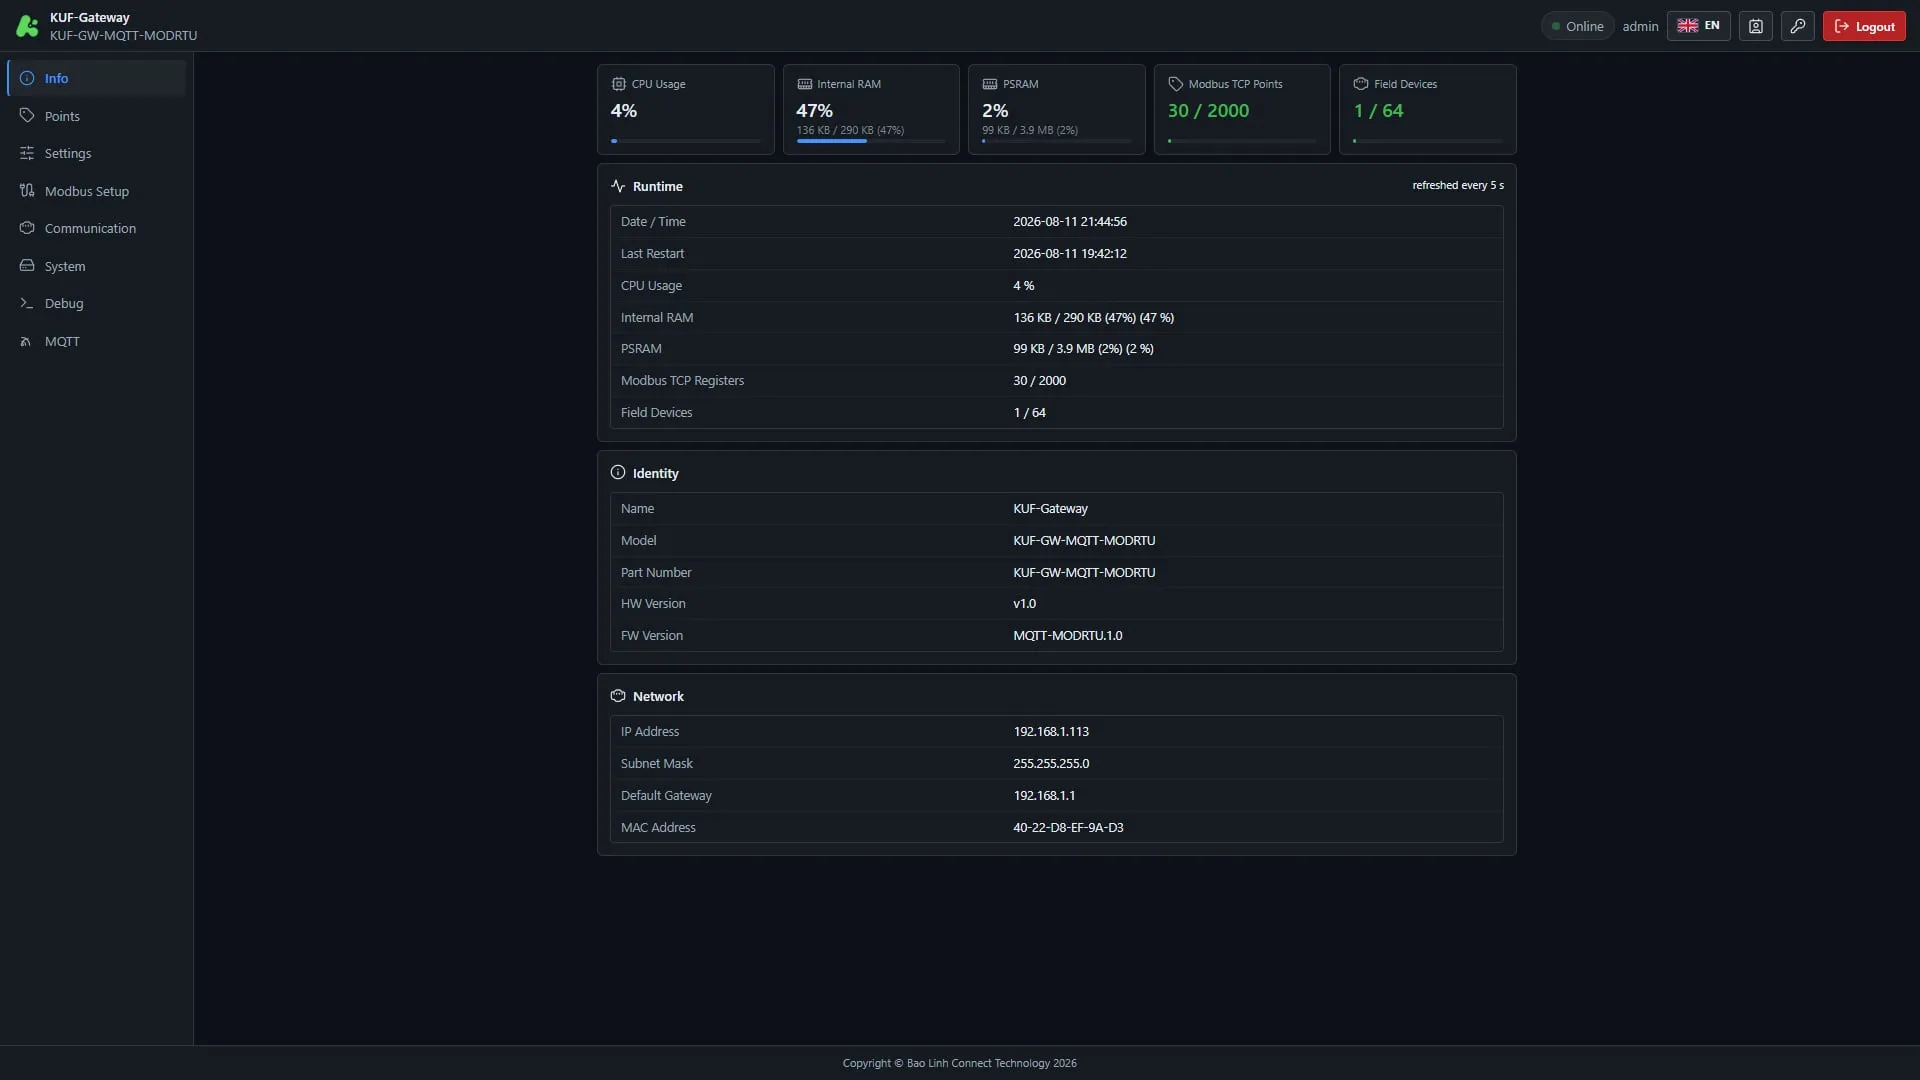Click the "refreshed every 5 s" label
1920x1080 pixels.
coord(1457,185)
